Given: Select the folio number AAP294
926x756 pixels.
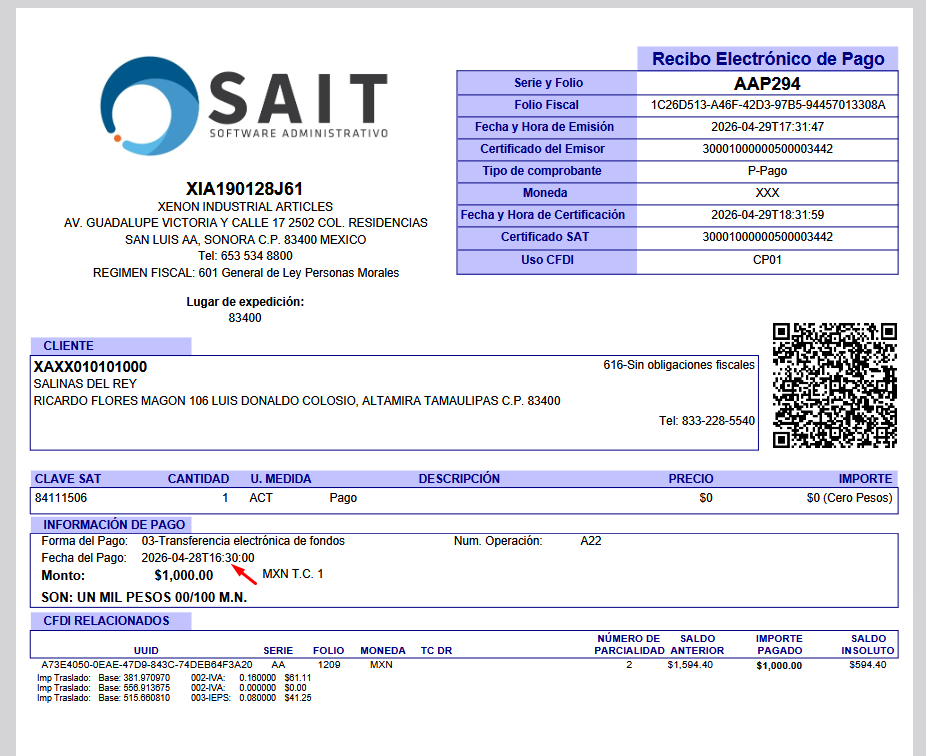Looking at the screenshot, I should click(767, 83).
